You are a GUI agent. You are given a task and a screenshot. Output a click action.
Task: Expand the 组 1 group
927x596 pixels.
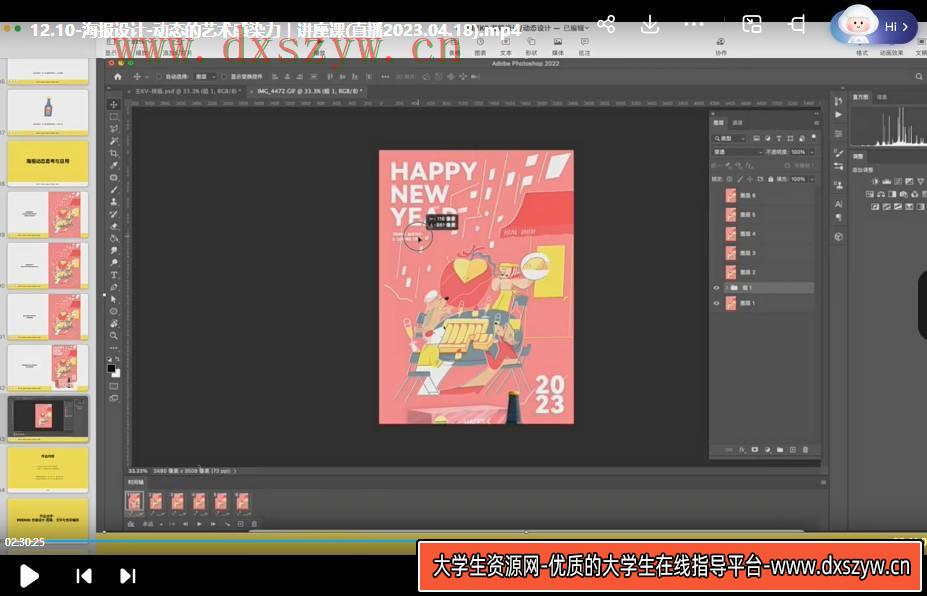[x=725, y=288]
